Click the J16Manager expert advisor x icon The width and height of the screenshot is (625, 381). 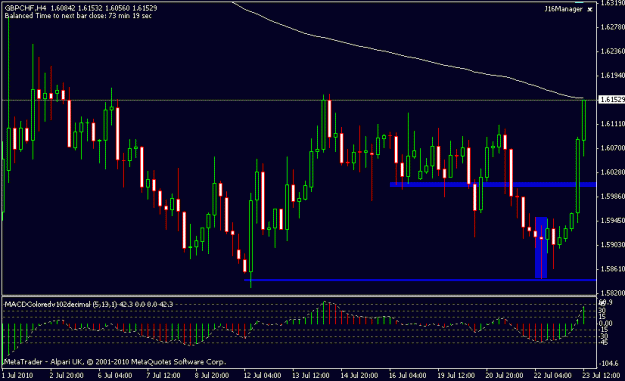[590, 10]
